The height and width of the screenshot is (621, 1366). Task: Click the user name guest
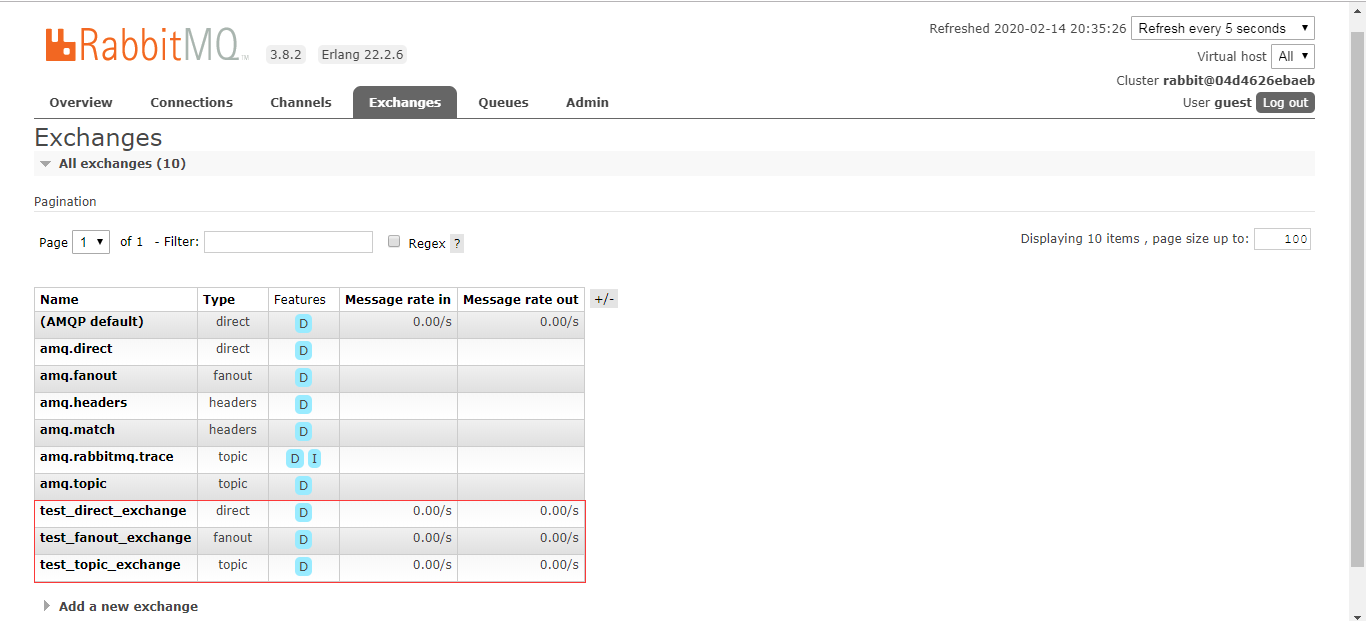point(1233,103)
